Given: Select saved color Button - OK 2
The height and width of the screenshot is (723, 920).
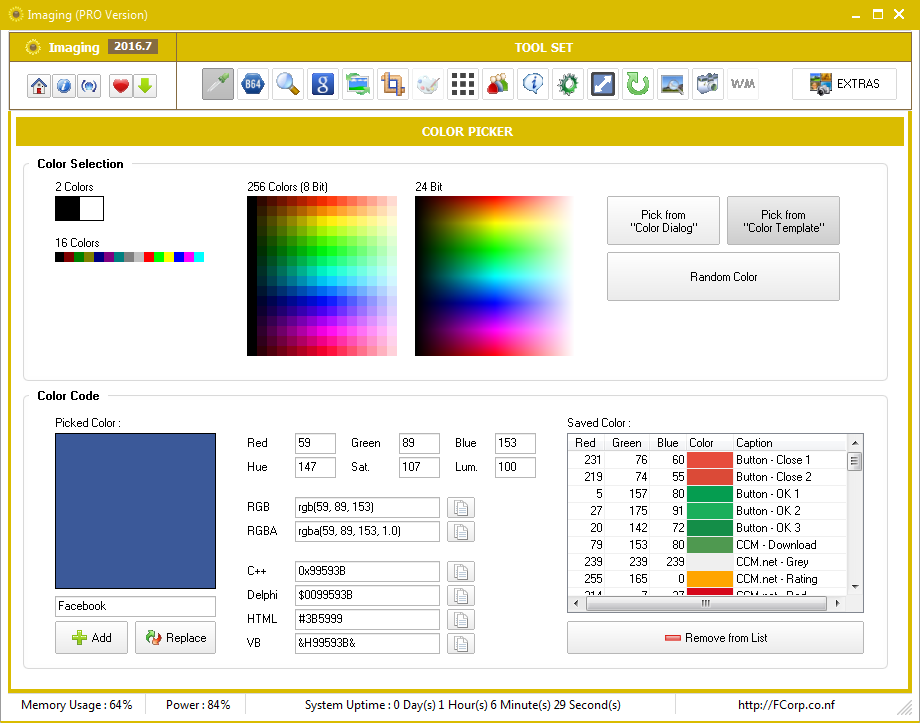Looking at the screenshot, I should pos(707,511).
